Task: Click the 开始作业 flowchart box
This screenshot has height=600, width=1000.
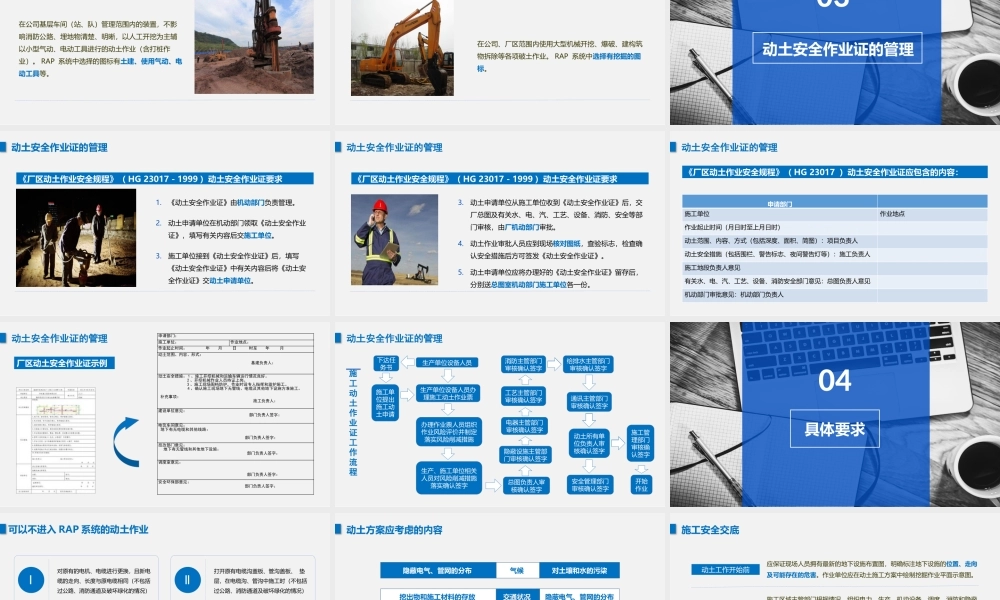Action: (x=641, y=484)
